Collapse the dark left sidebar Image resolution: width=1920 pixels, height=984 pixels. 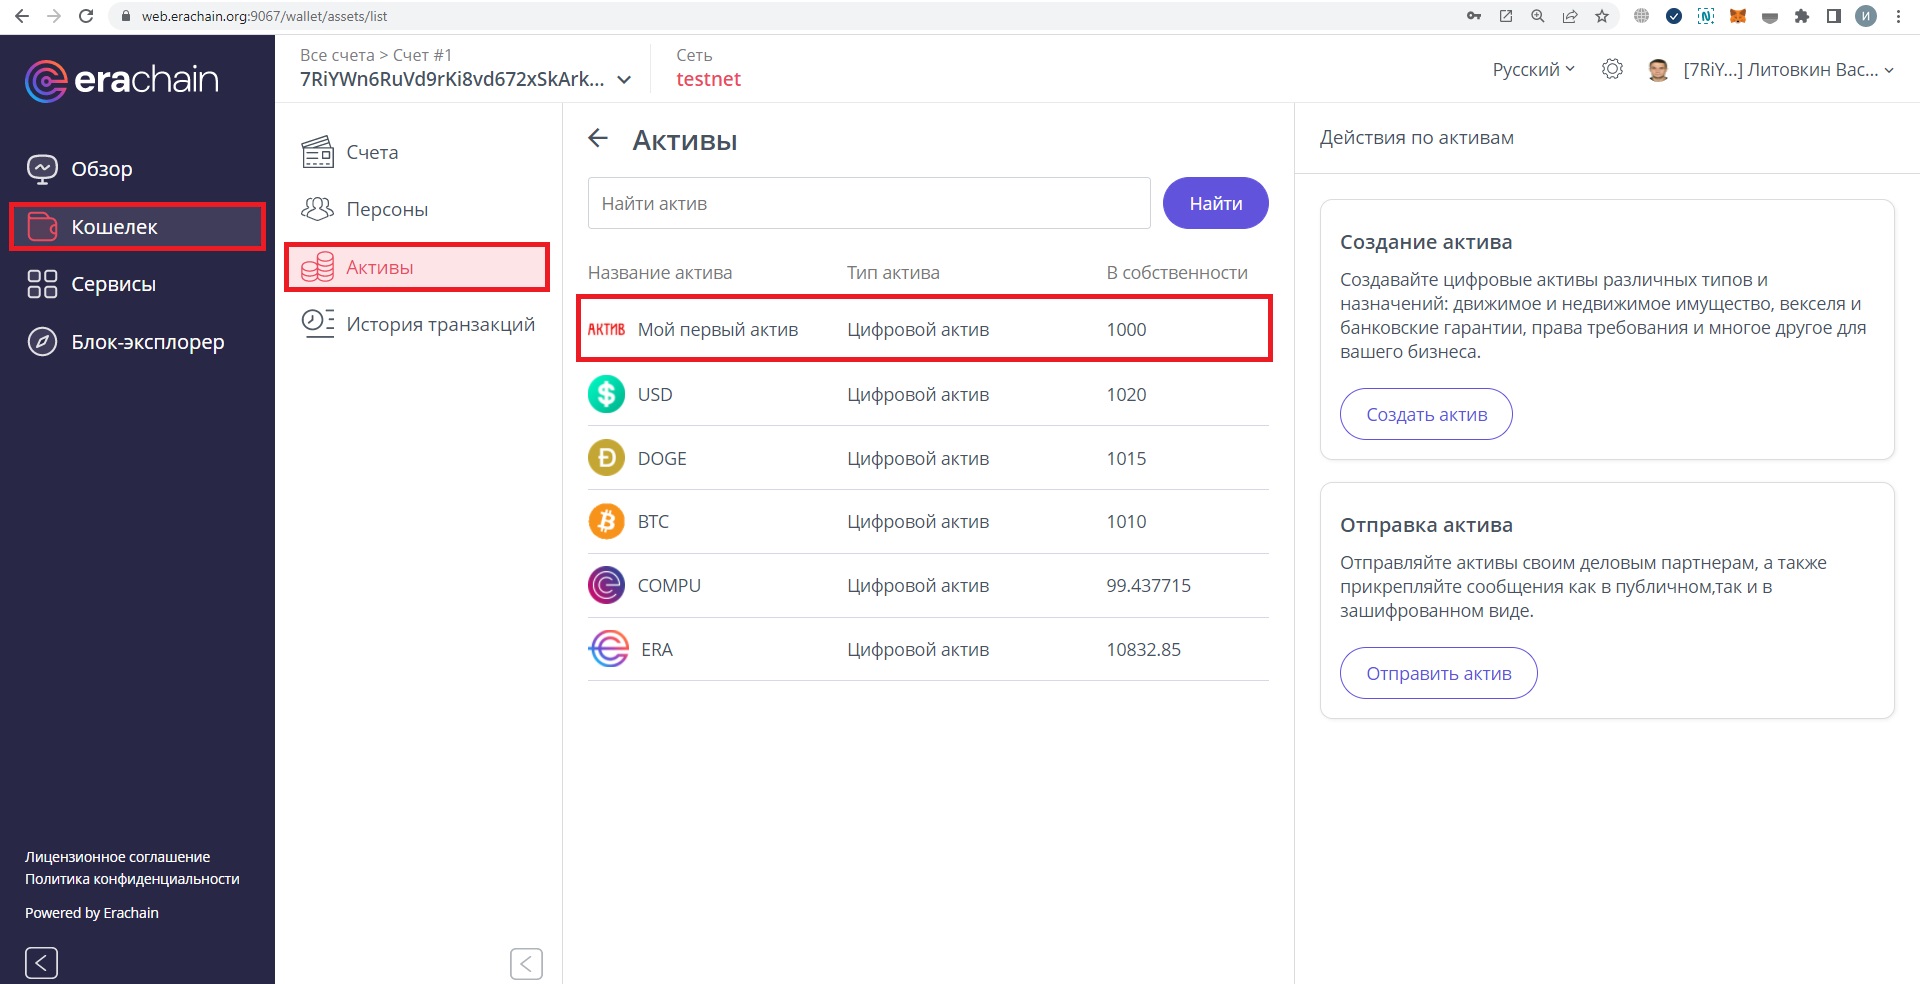pos(41,963)
